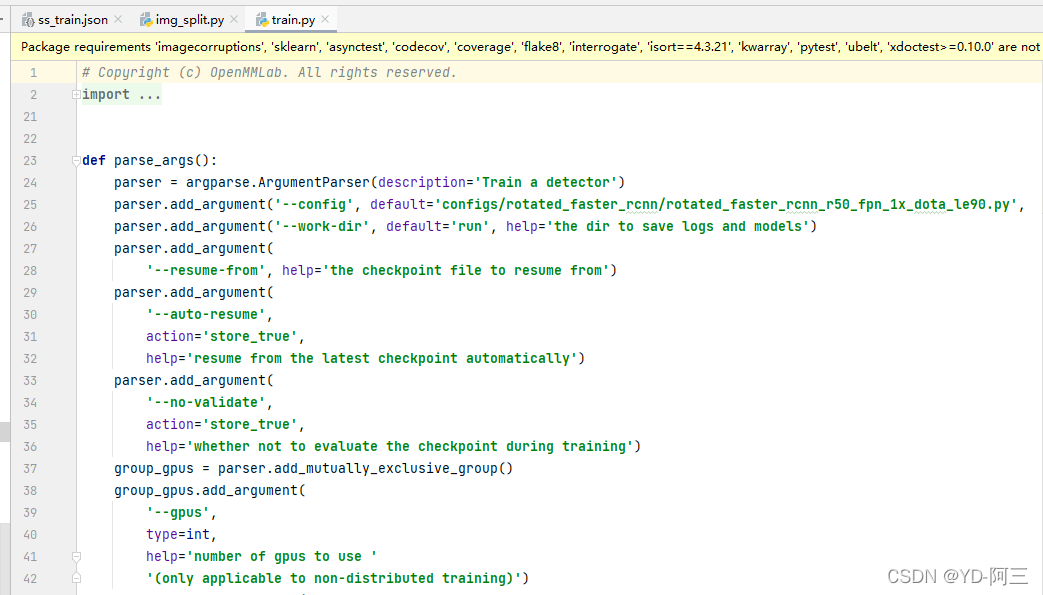This screenshot has height=595, width=1043.
Task: Click 'whether not to evaluate the checkpoint' string
Action: pyautogui.click(x=410, y=446)
